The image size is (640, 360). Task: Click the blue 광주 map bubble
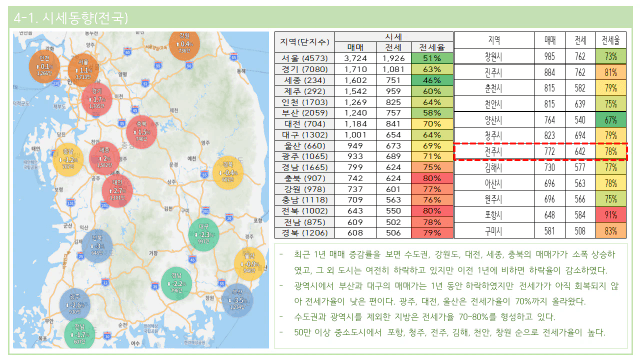(x=75, y=304)
